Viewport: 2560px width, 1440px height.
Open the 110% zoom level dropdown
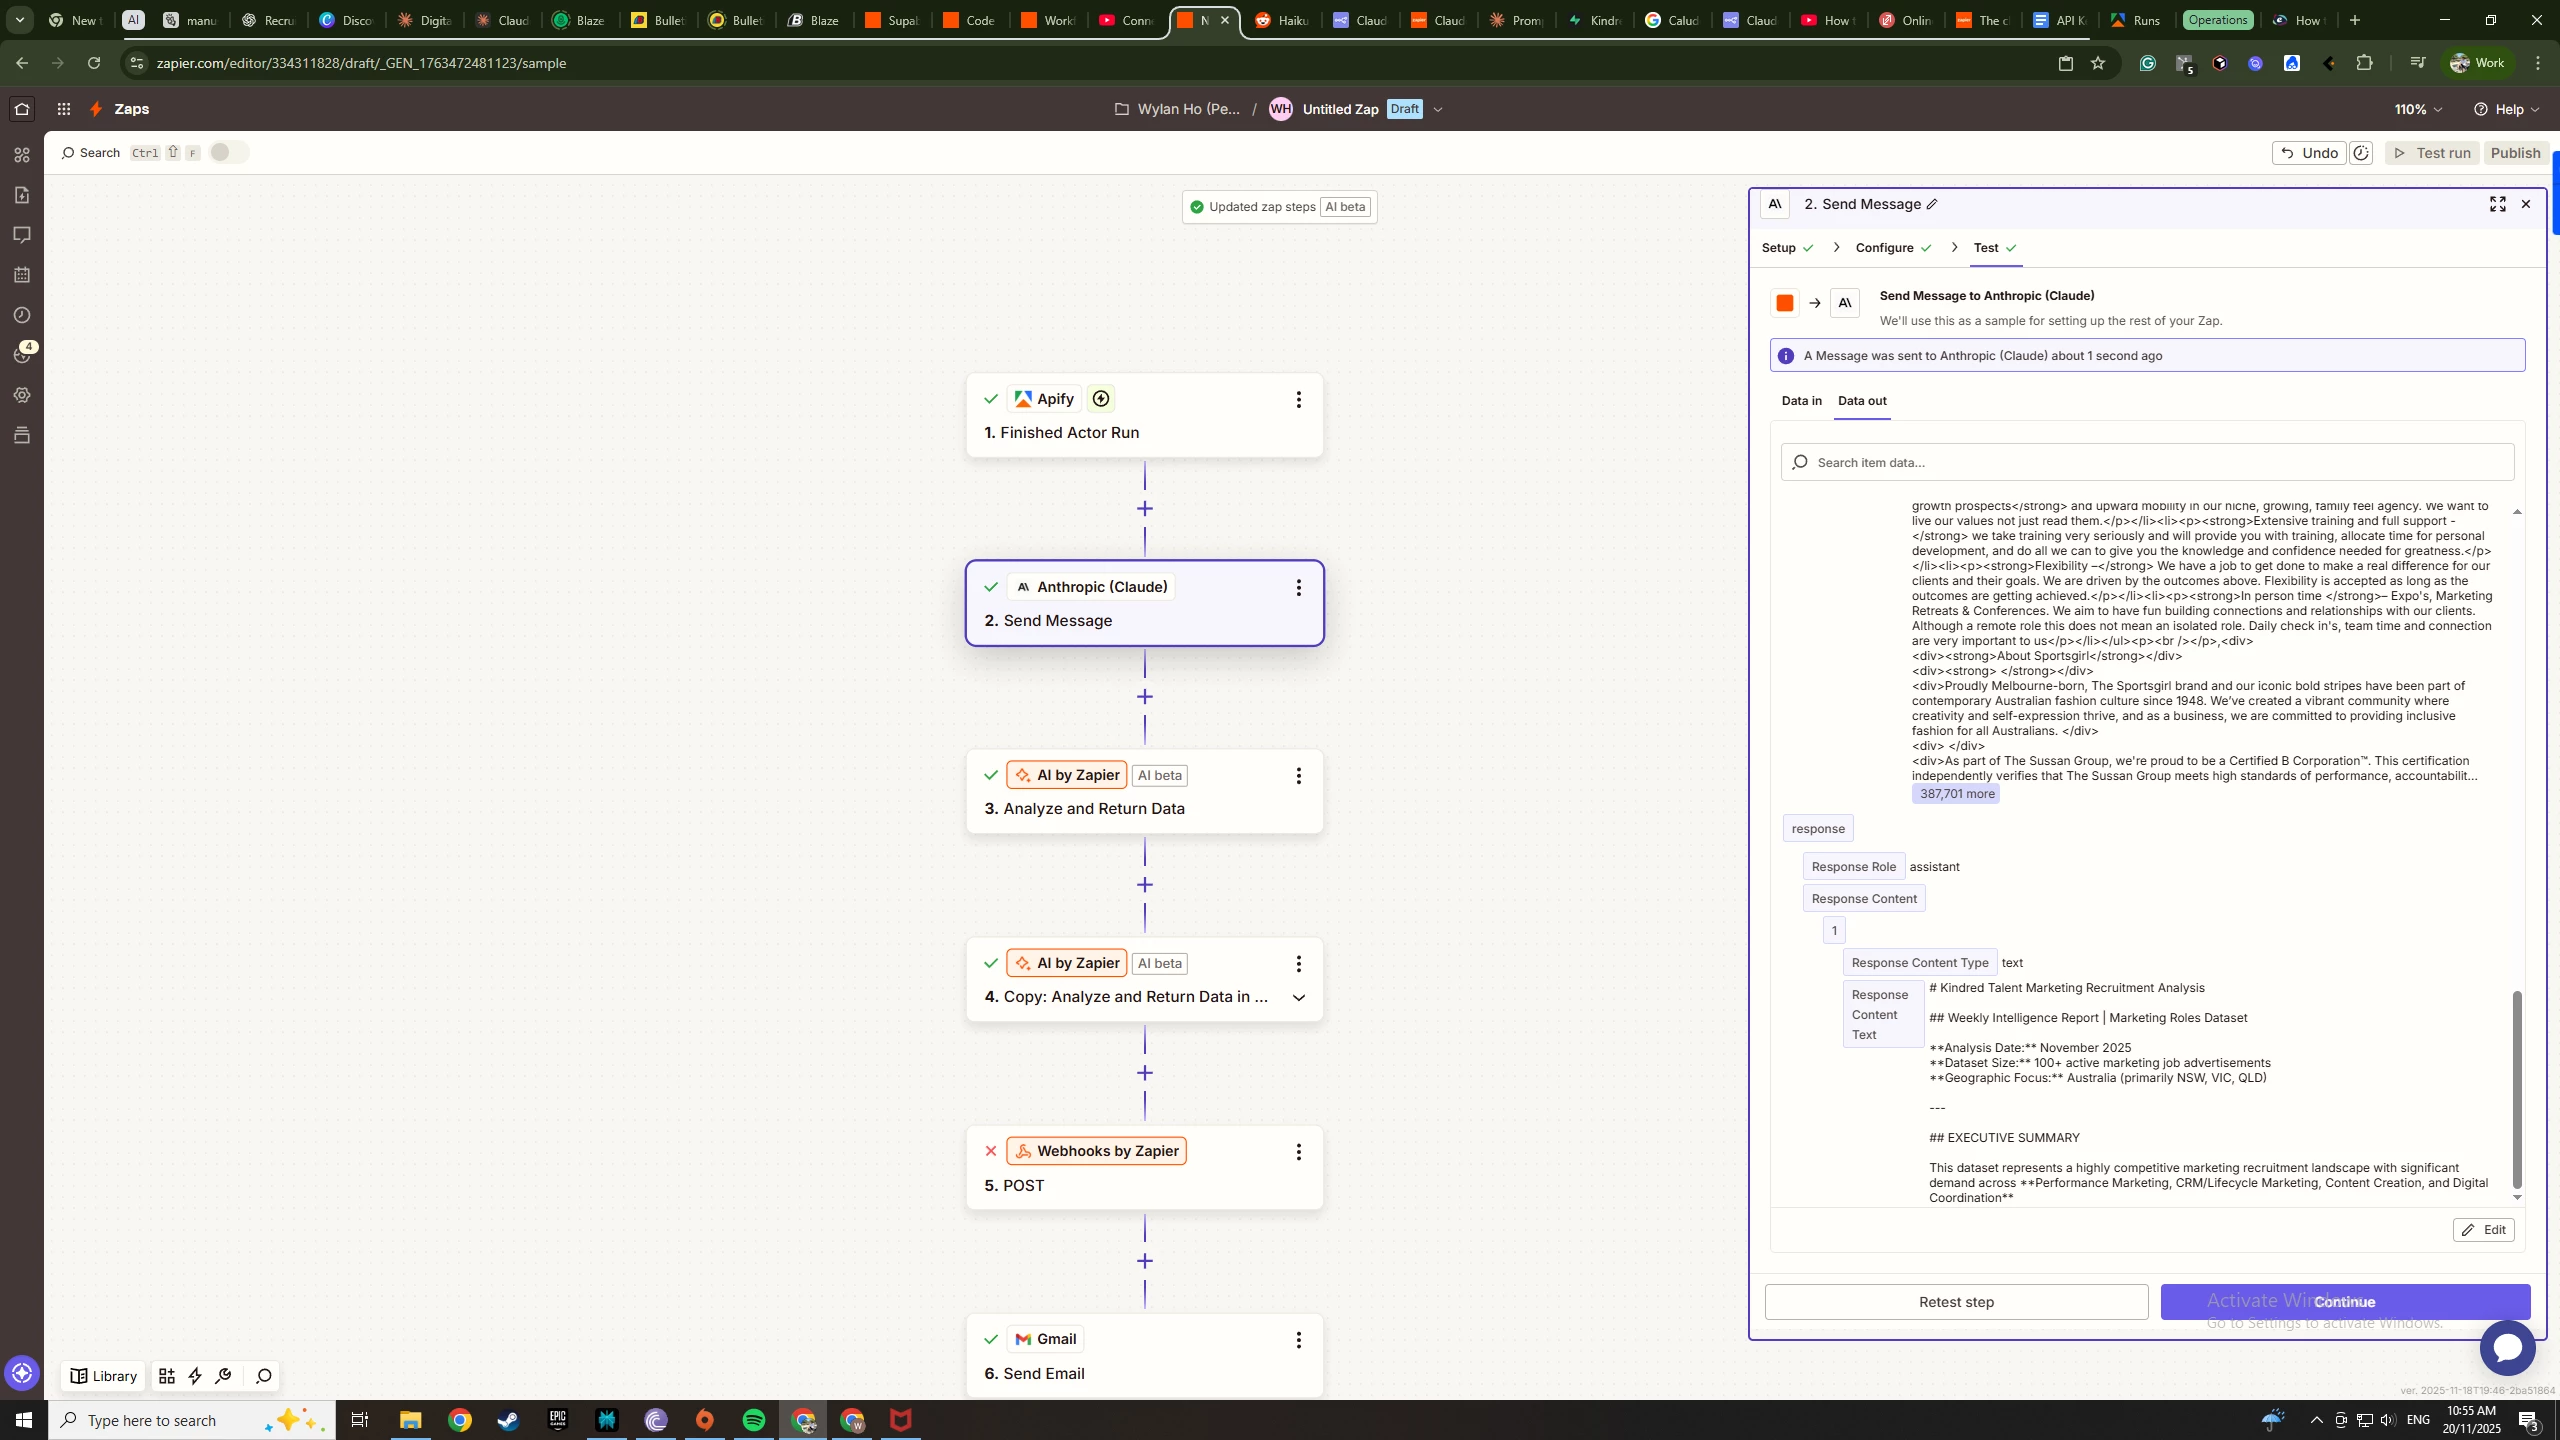coord(2418,109)
